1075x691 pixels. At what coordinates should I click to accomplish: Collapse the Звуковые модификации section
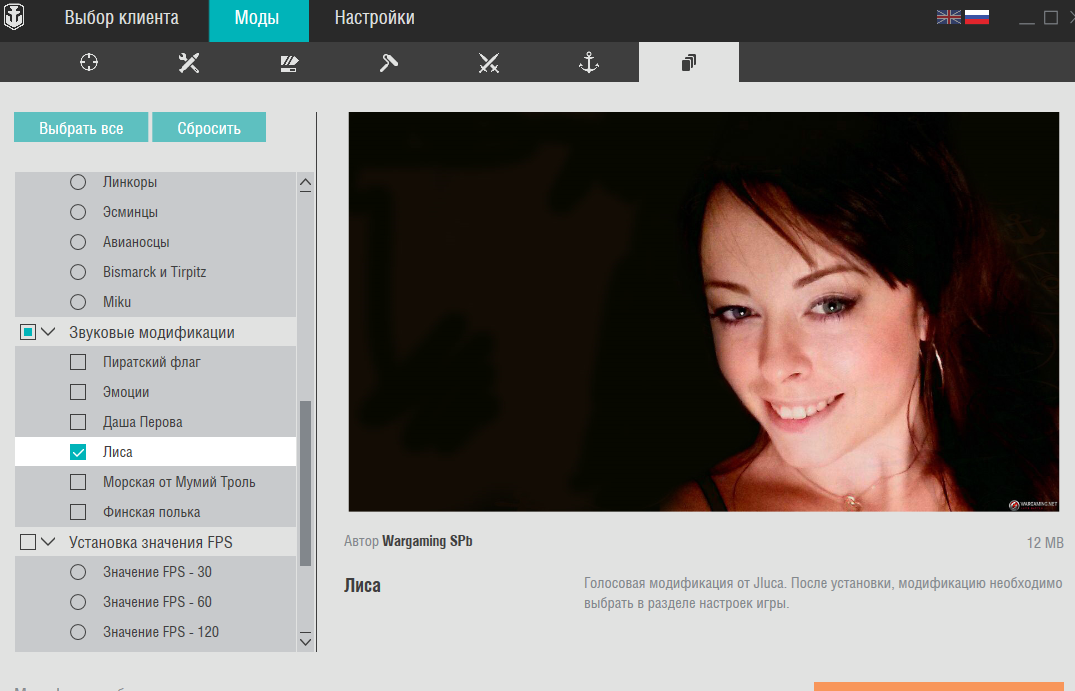click(x=48, y=332)
